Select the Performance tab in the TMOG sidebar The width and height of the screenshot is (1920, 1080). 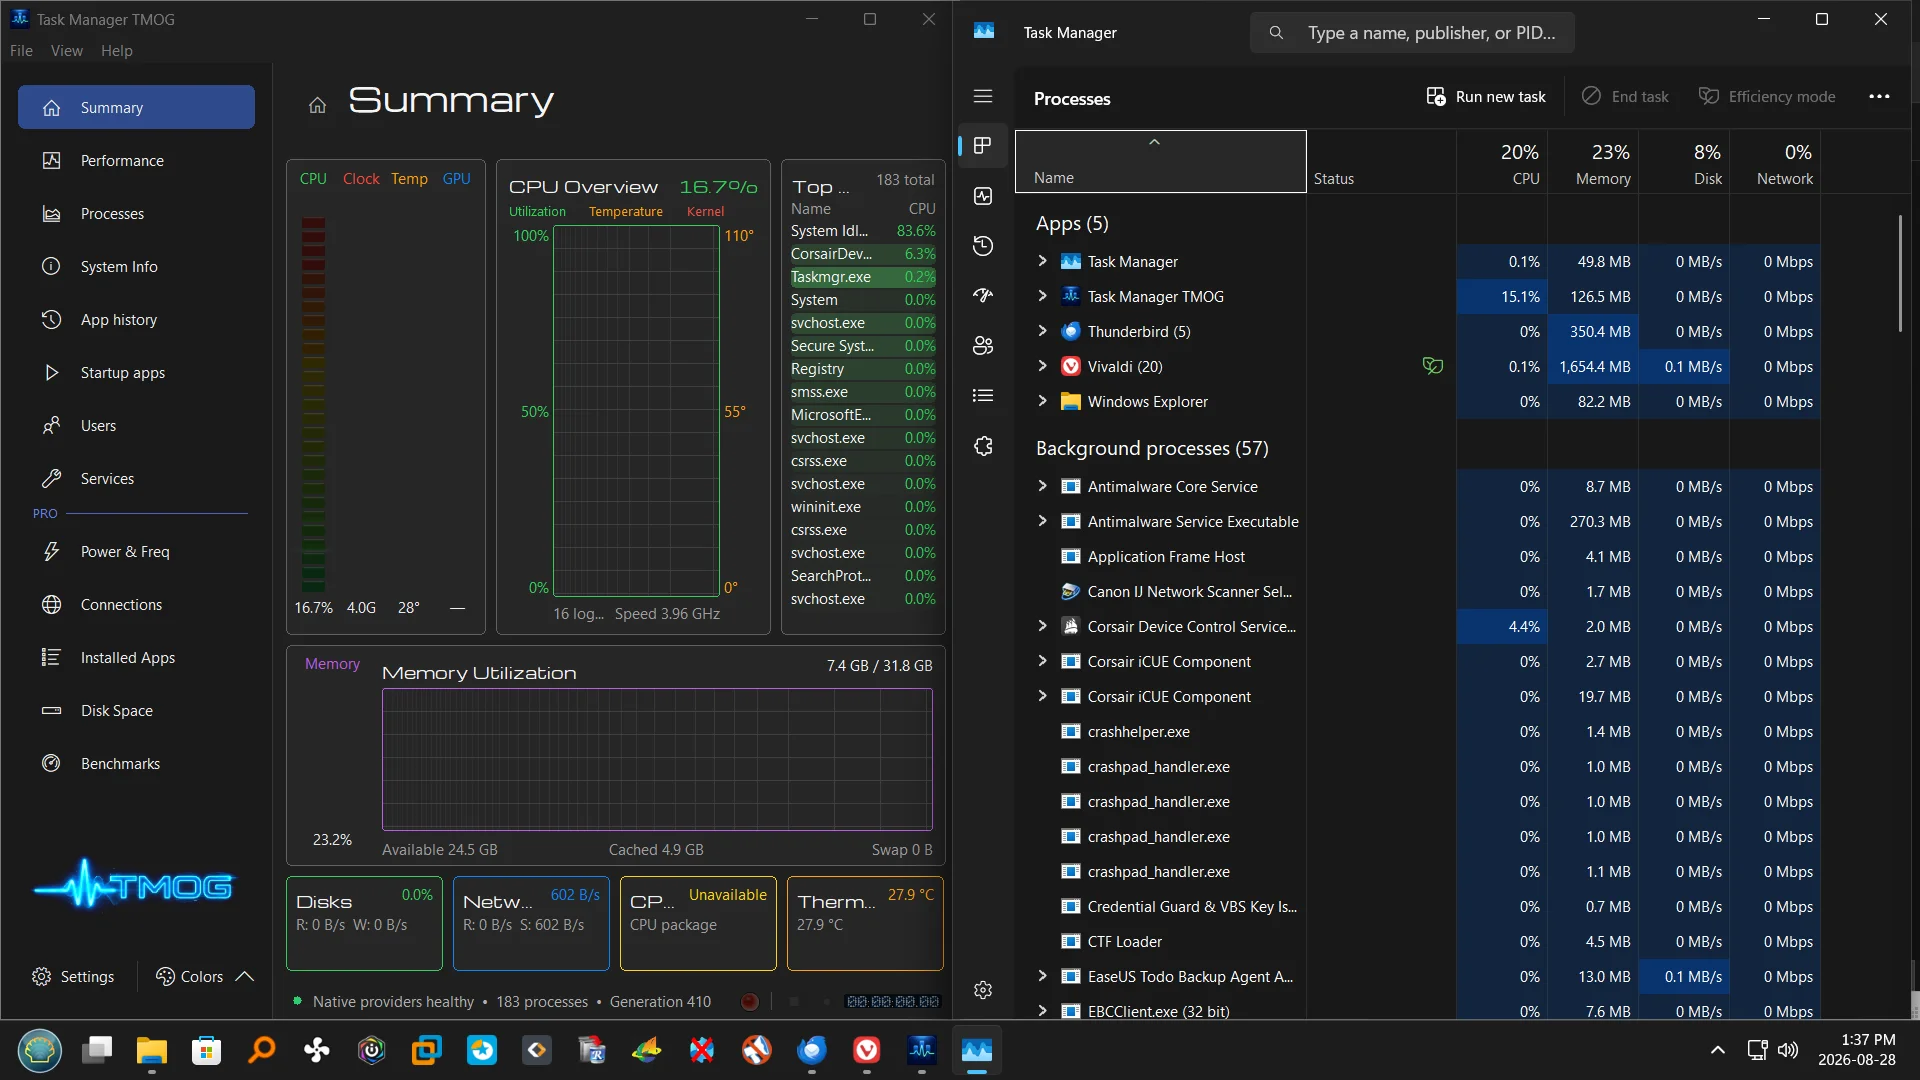(136, 160)
